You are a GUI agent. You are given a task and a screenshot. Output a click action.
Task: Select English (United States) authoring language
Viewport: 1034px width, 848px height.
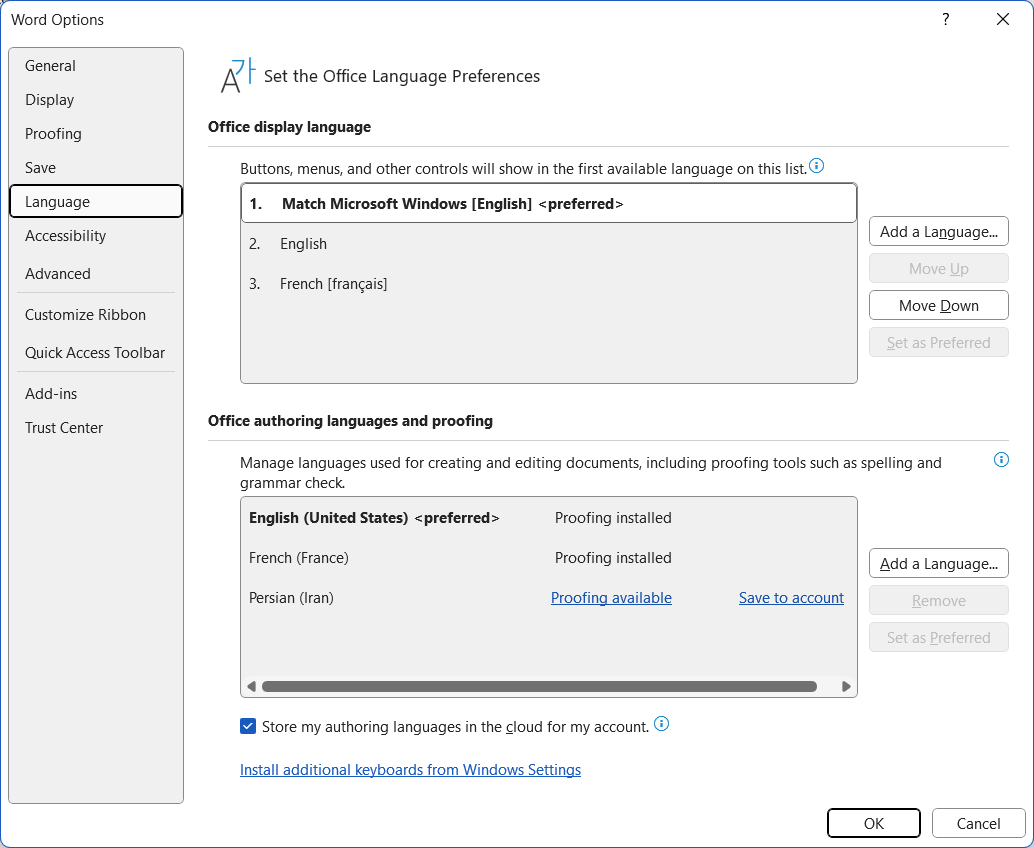tap(549, 518)
